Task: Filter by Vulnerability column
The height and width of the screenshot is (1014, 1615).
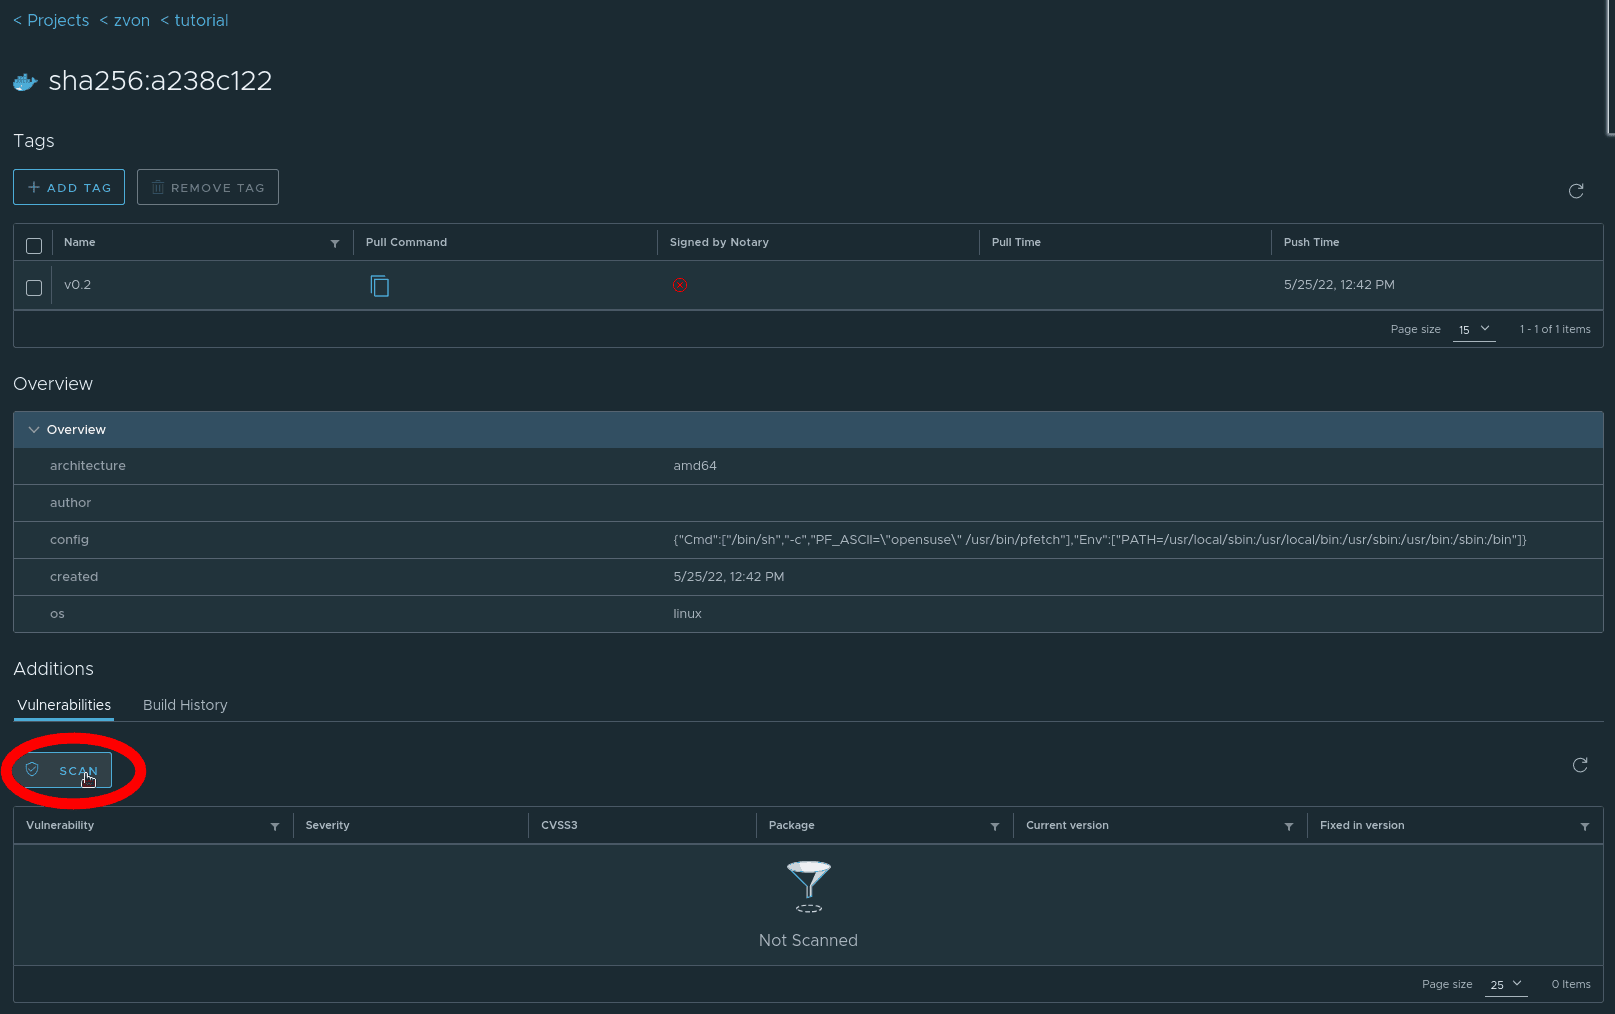Action: pos(275,826)
